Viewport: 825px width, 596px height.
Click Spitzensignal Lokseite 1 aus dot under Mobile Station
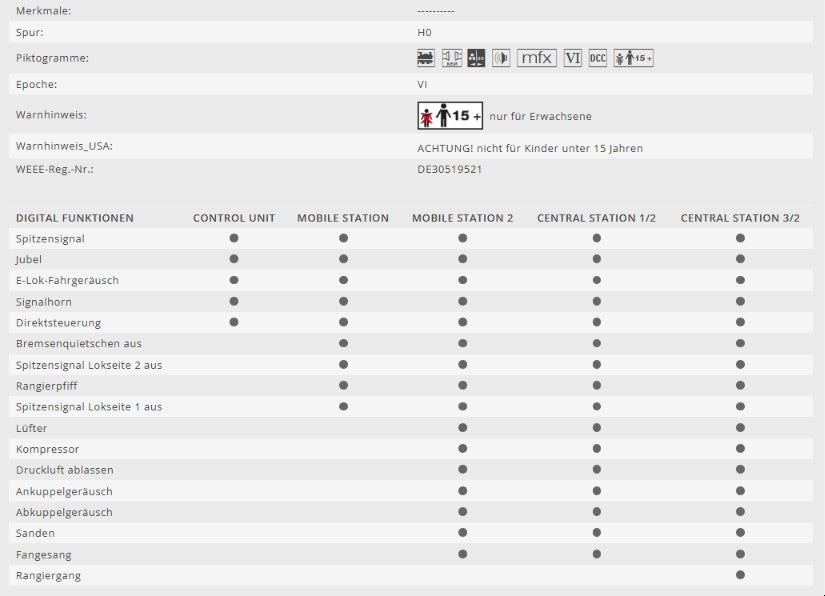(x=344, y=407)
